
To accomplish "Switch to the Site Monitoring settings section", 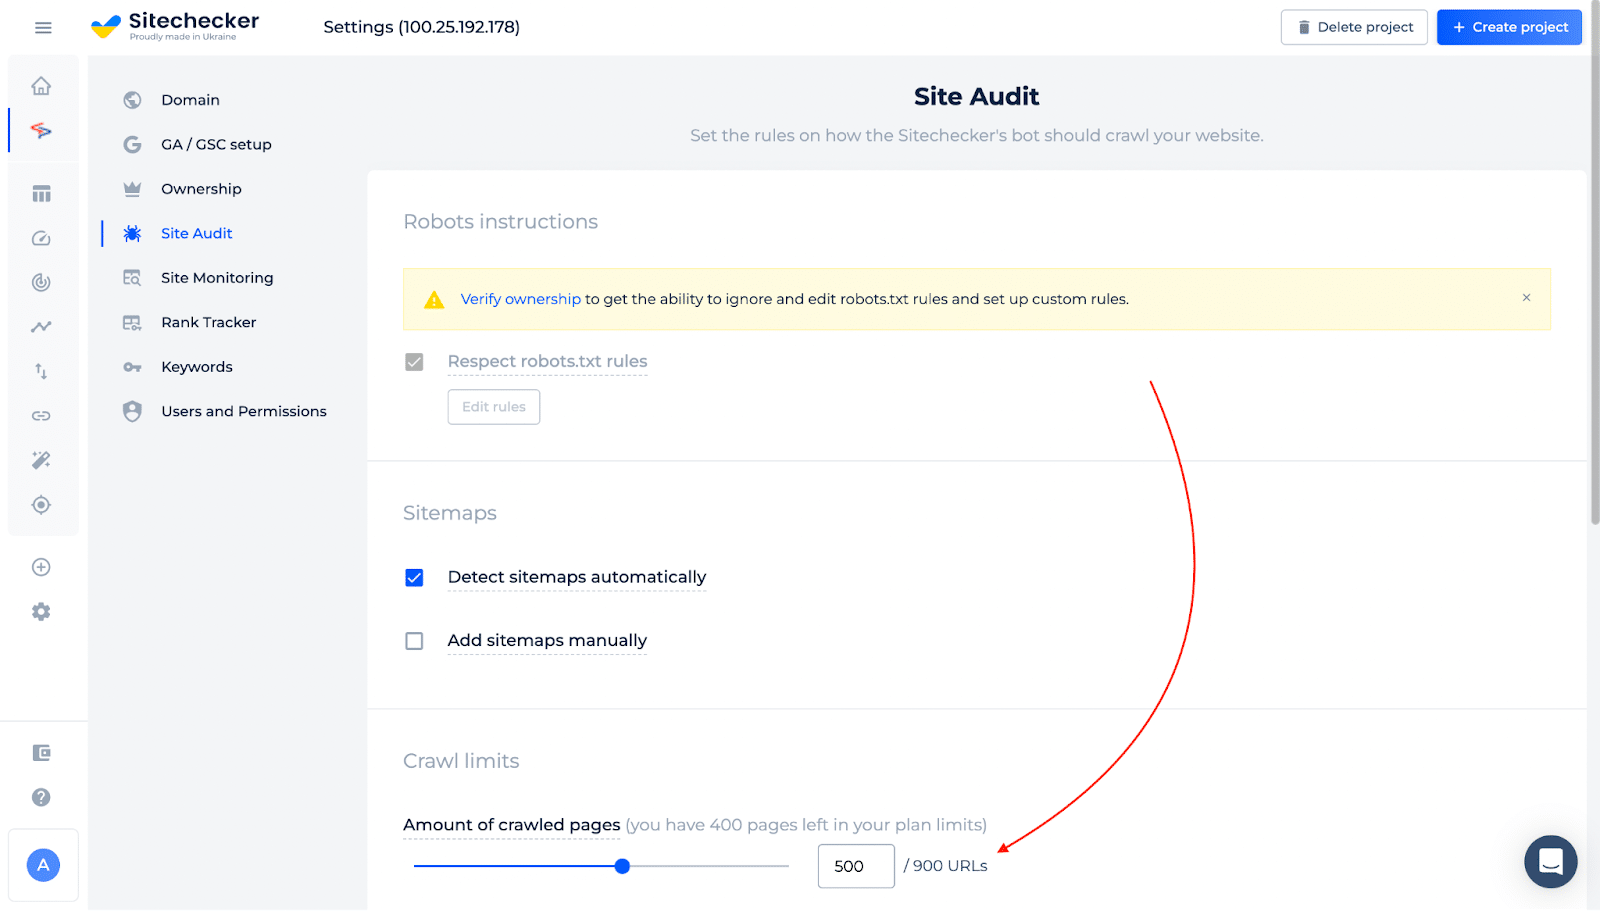I will point(216,277).
